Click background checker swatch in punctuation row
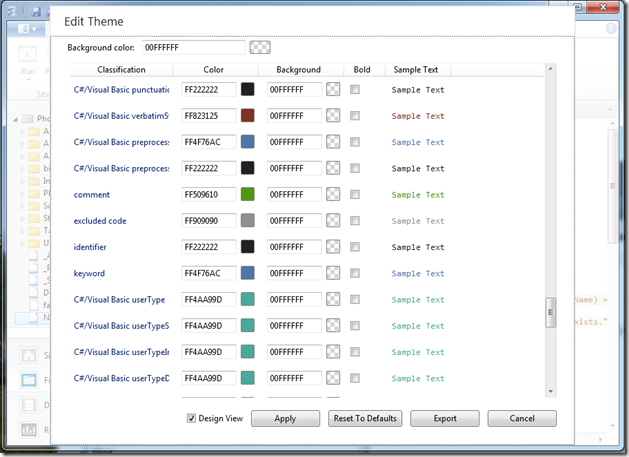This screenshot has width=629, height=457. pos(333,89)
